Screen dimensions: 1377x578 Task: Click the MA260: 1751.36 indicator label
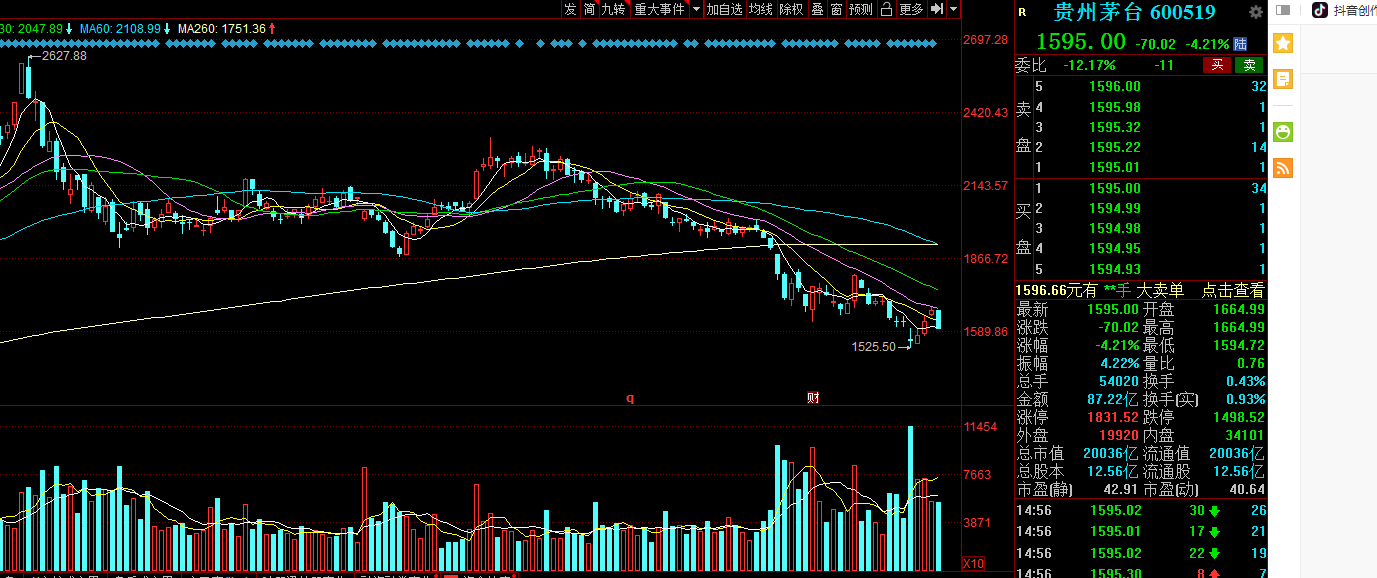221,29
